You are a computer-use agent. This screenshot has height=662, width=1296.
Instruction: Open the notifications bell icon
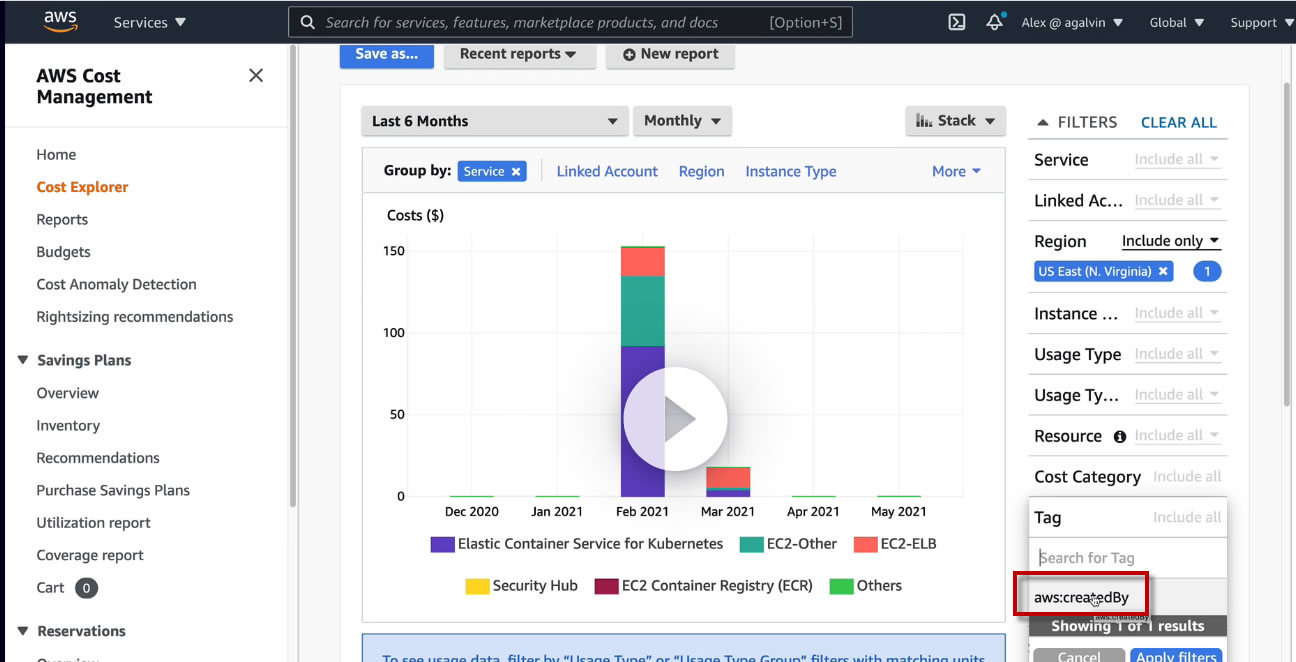coord(994,22)
